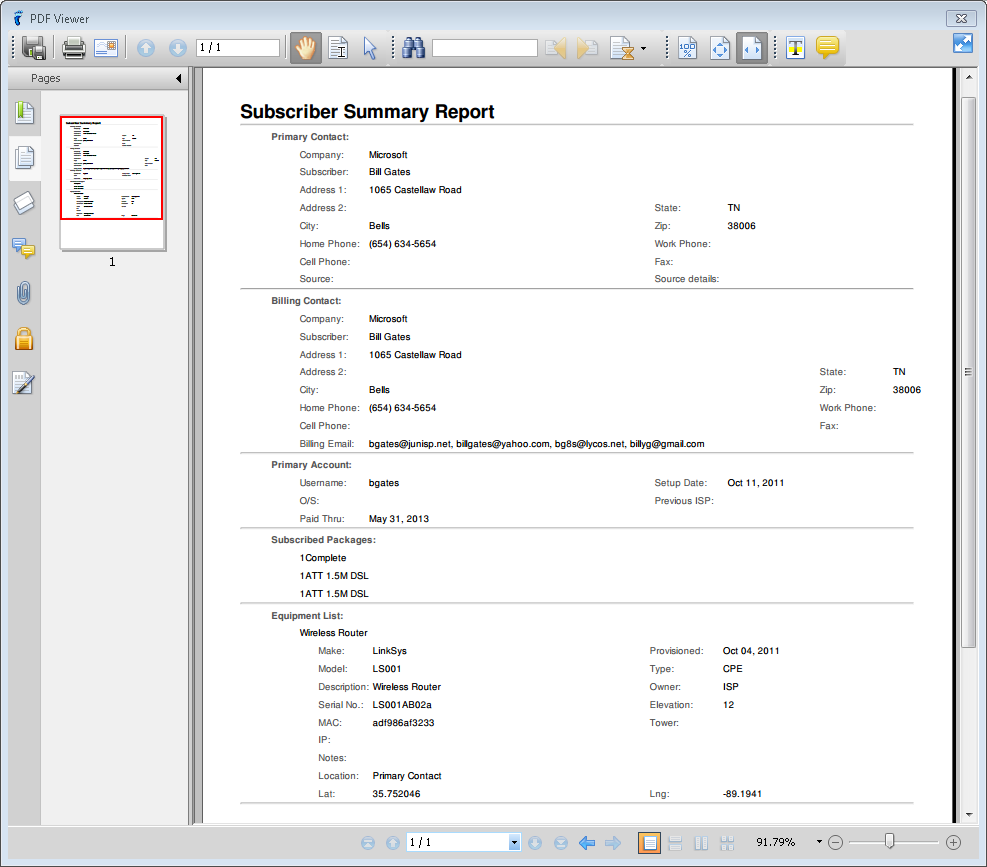Click the zoom slider handle
This screenshot has width=987, height=867.
889,841
